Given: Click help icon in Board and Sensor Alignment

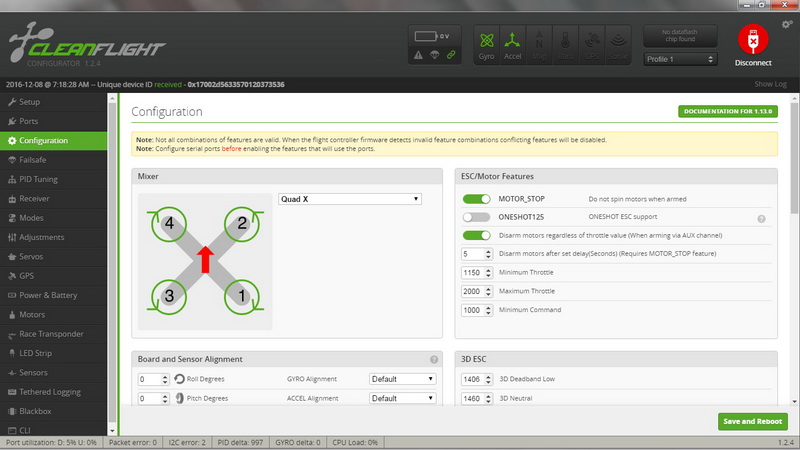Looking at the screenshot, I should click(x=434, y=360).
